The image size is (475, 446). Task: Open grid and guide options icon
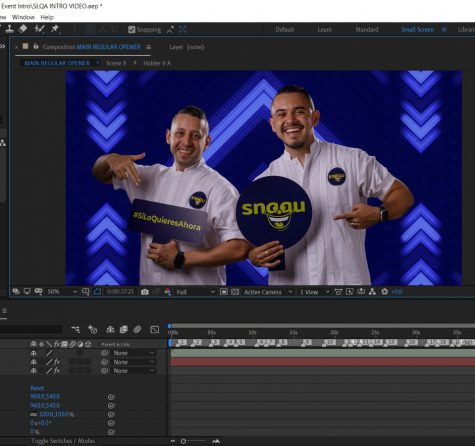(86, 292)
